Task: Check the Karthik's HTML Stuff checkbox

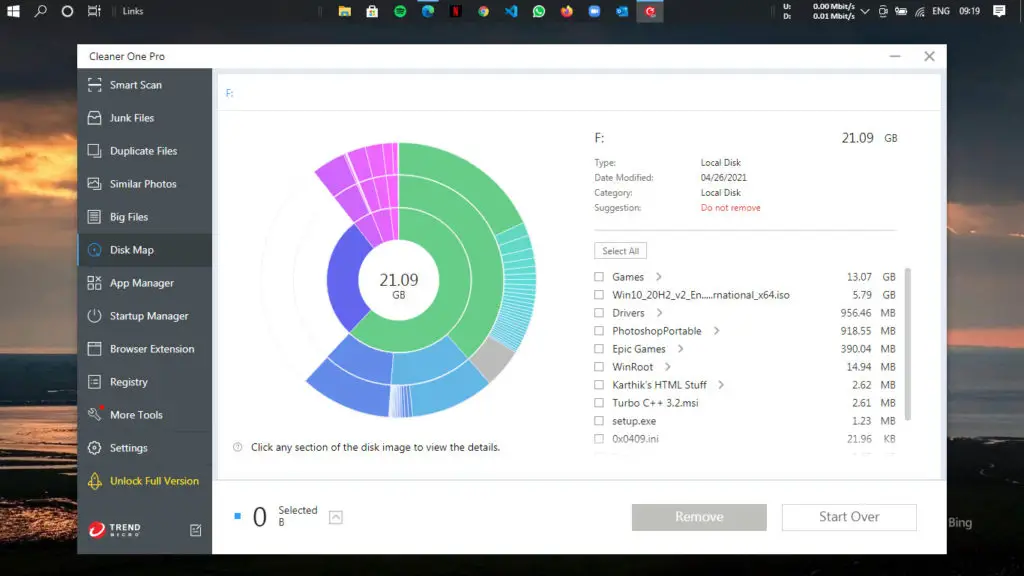Action: click(x=599, y=385)
